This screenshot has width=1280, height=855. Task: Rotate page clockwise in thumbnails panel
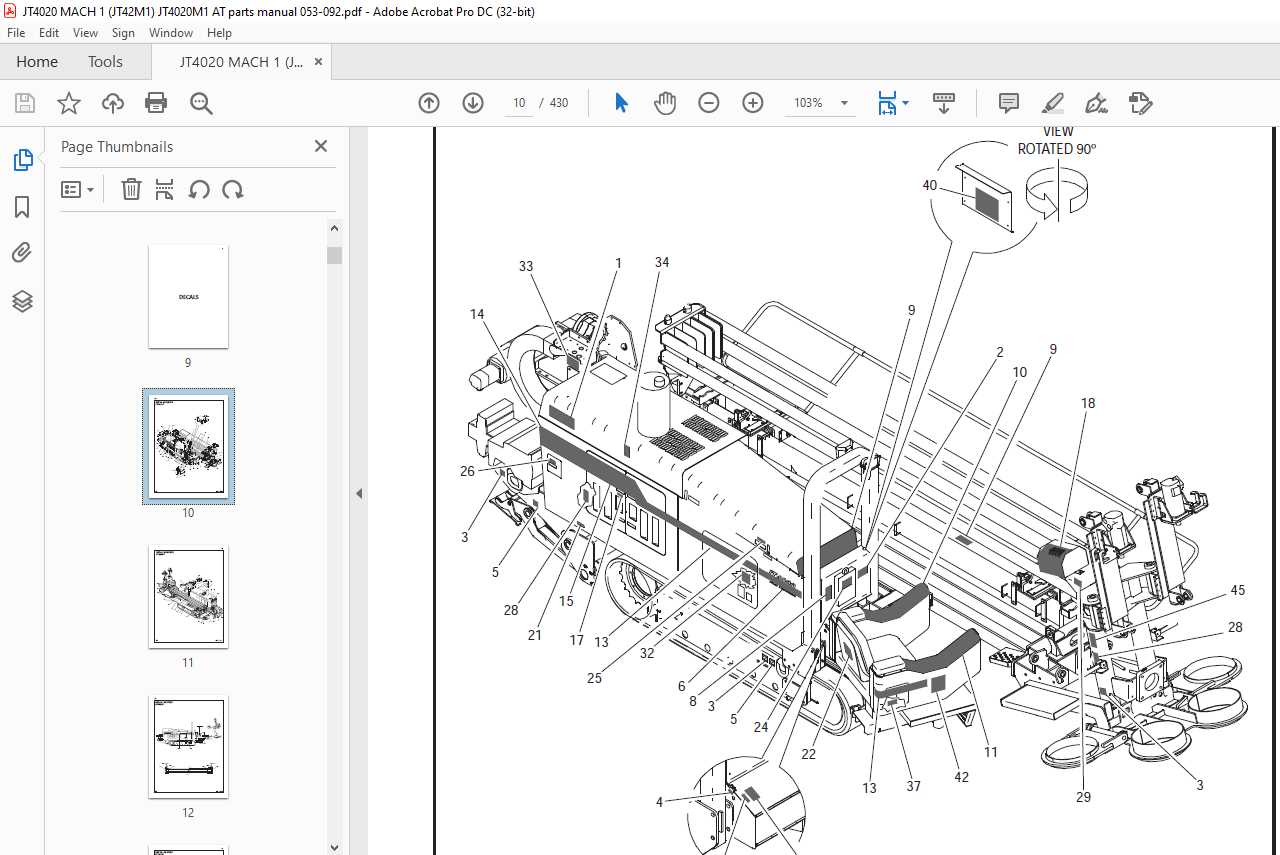pos(233,189)
